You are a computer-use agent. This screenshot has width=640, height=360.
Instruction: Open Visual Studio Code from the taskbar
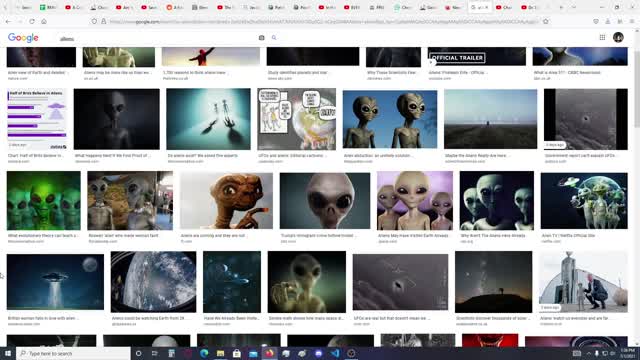point(335,353)
